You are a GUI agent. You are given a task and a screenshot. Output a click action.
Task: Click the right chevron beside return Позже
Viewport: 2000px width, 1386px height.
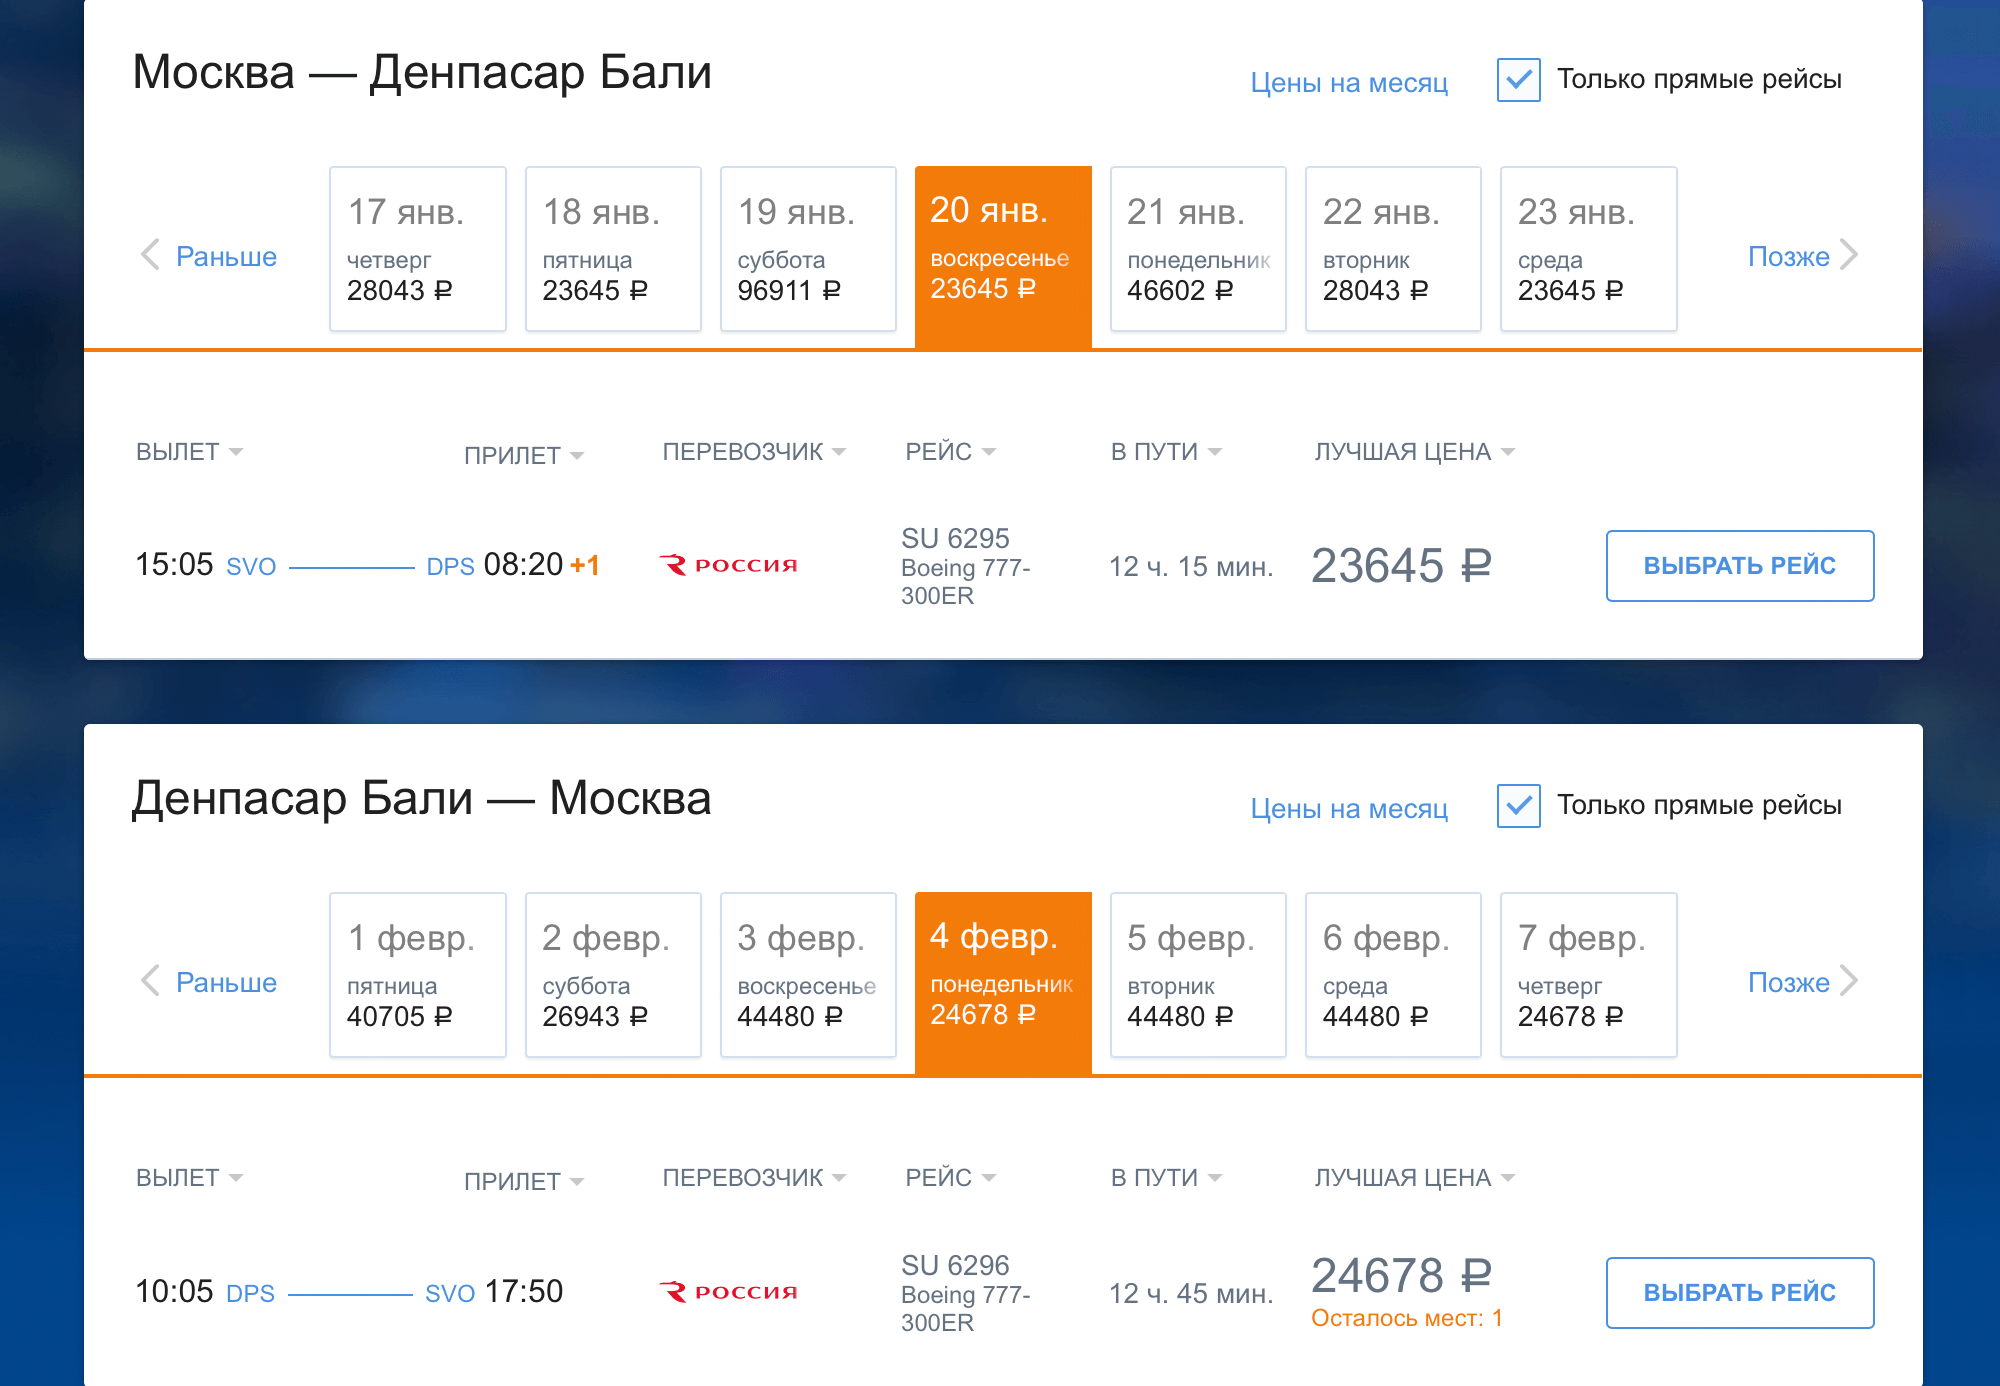(1849, 981)
